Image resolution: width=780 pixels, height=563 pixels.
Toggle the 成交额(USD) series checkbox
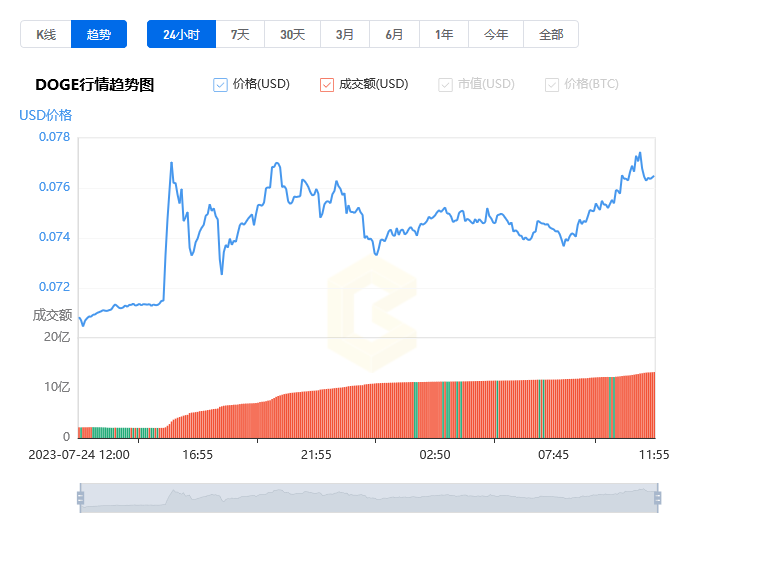tap(326, 85)
